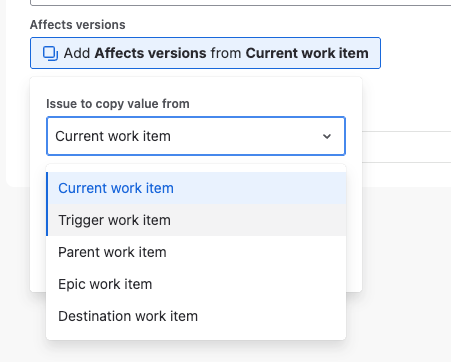
Task: Click the word Add in the Affects versions button
Action: [x=77, y=53]
